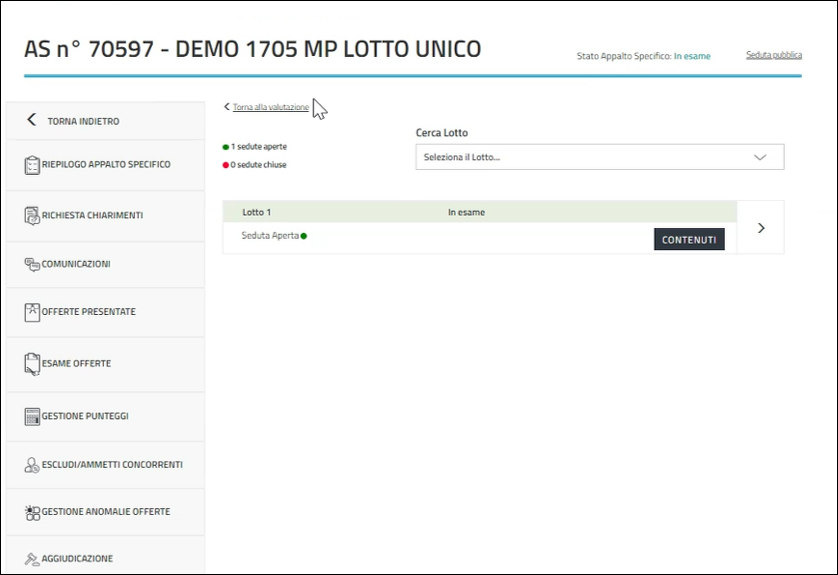Viewport: 838px width, 575px height.
Task: Click the Riepilogo Appalto Specifico clipboard icon
Action: coord(32,165)
